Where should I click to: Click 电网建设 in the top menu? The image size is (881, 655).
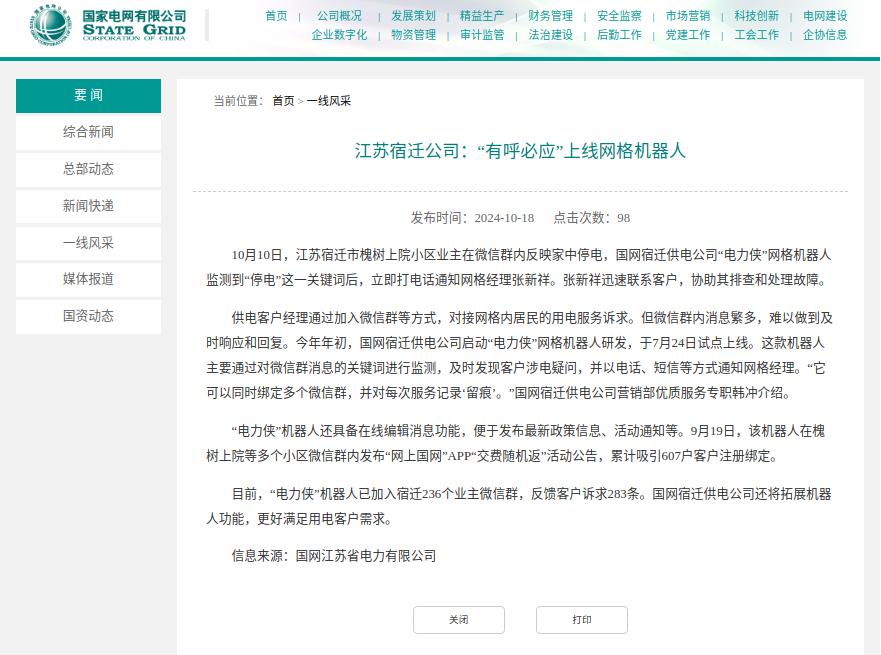pyautogui.click(x=825, y=16)
